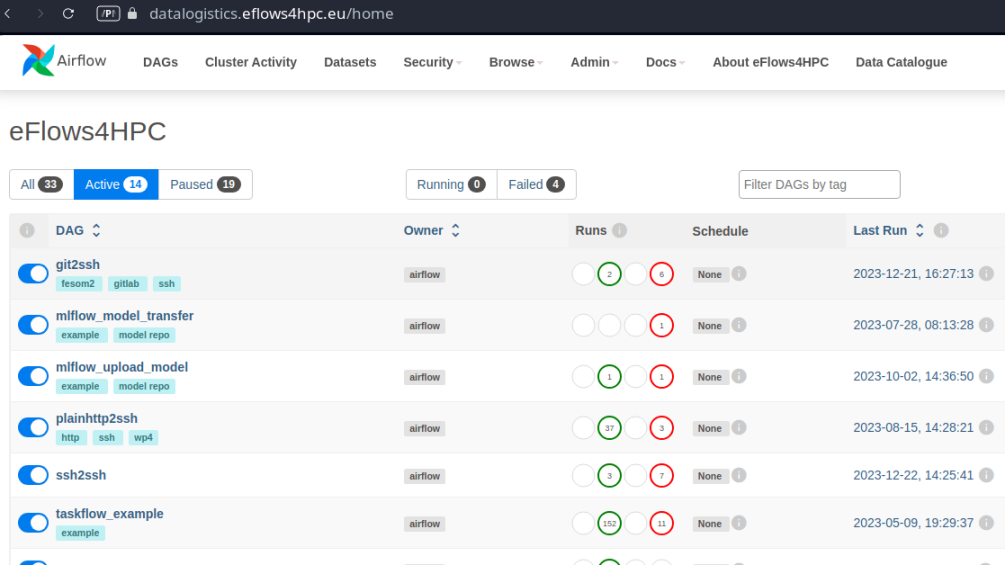Click the info icon next to Last Run header
Viewport: 1005px width, 565px height.
941,231
